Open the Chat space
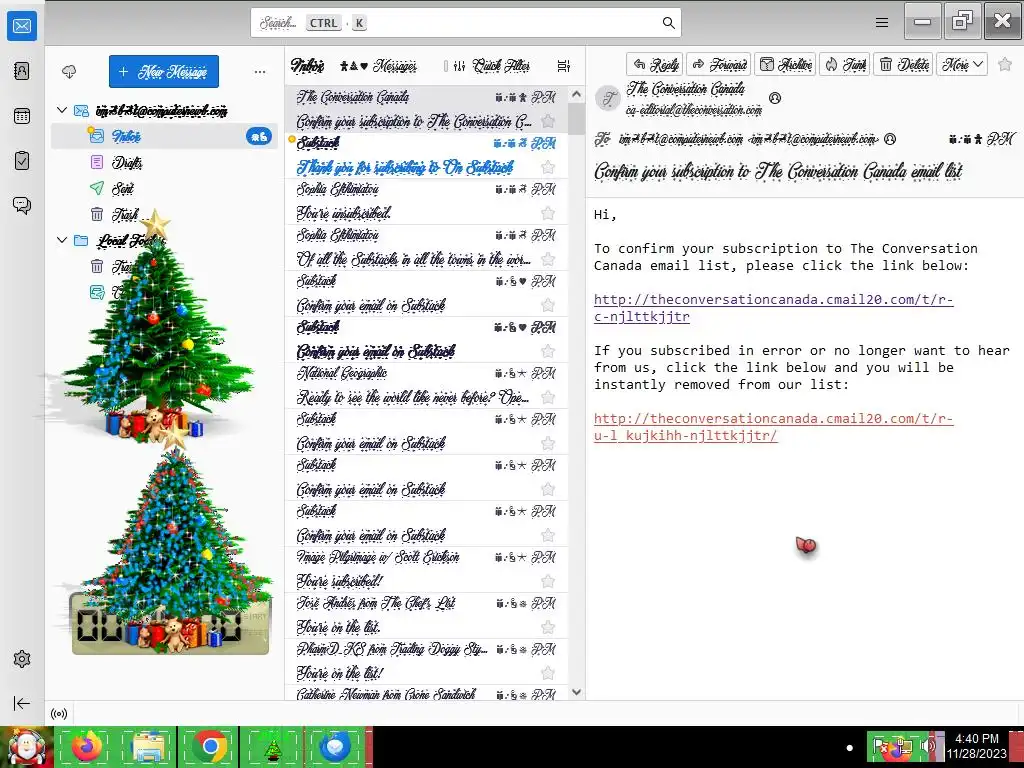The height and width of the screenshot is (768, 1024). [22, 206]
